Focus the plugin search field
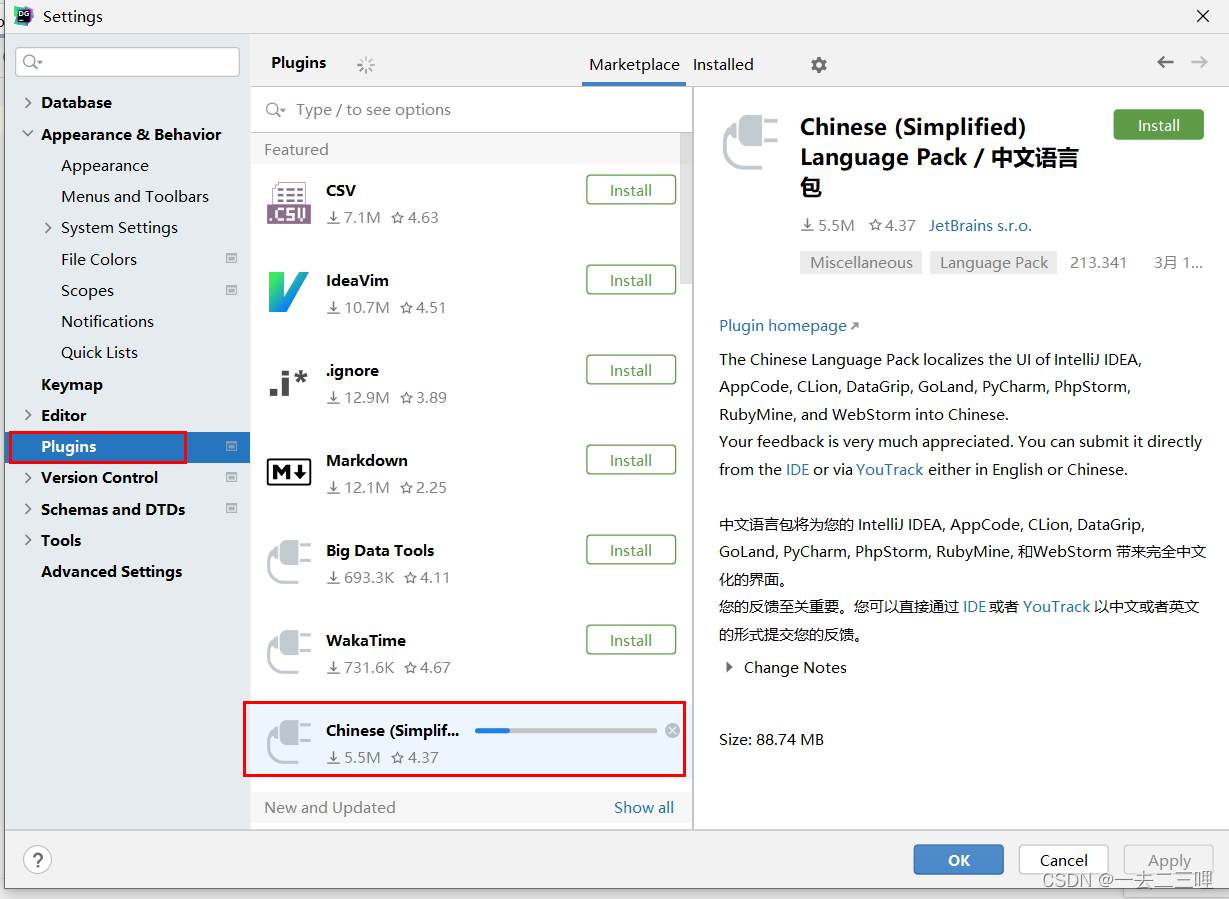The image size is (1229, 899). coord(471,110)
